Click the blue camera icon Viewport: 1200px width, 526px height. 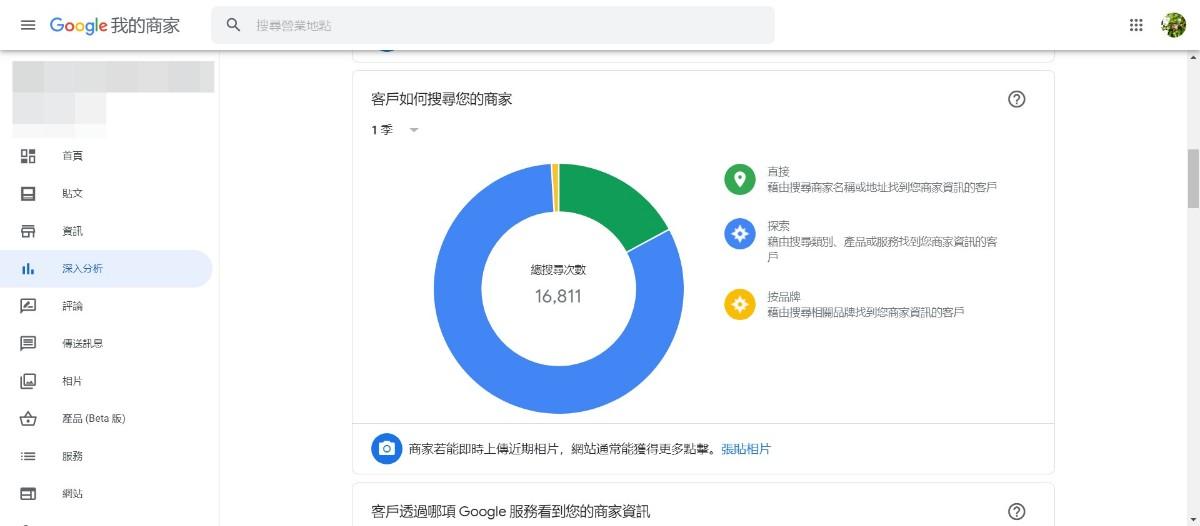386,449
